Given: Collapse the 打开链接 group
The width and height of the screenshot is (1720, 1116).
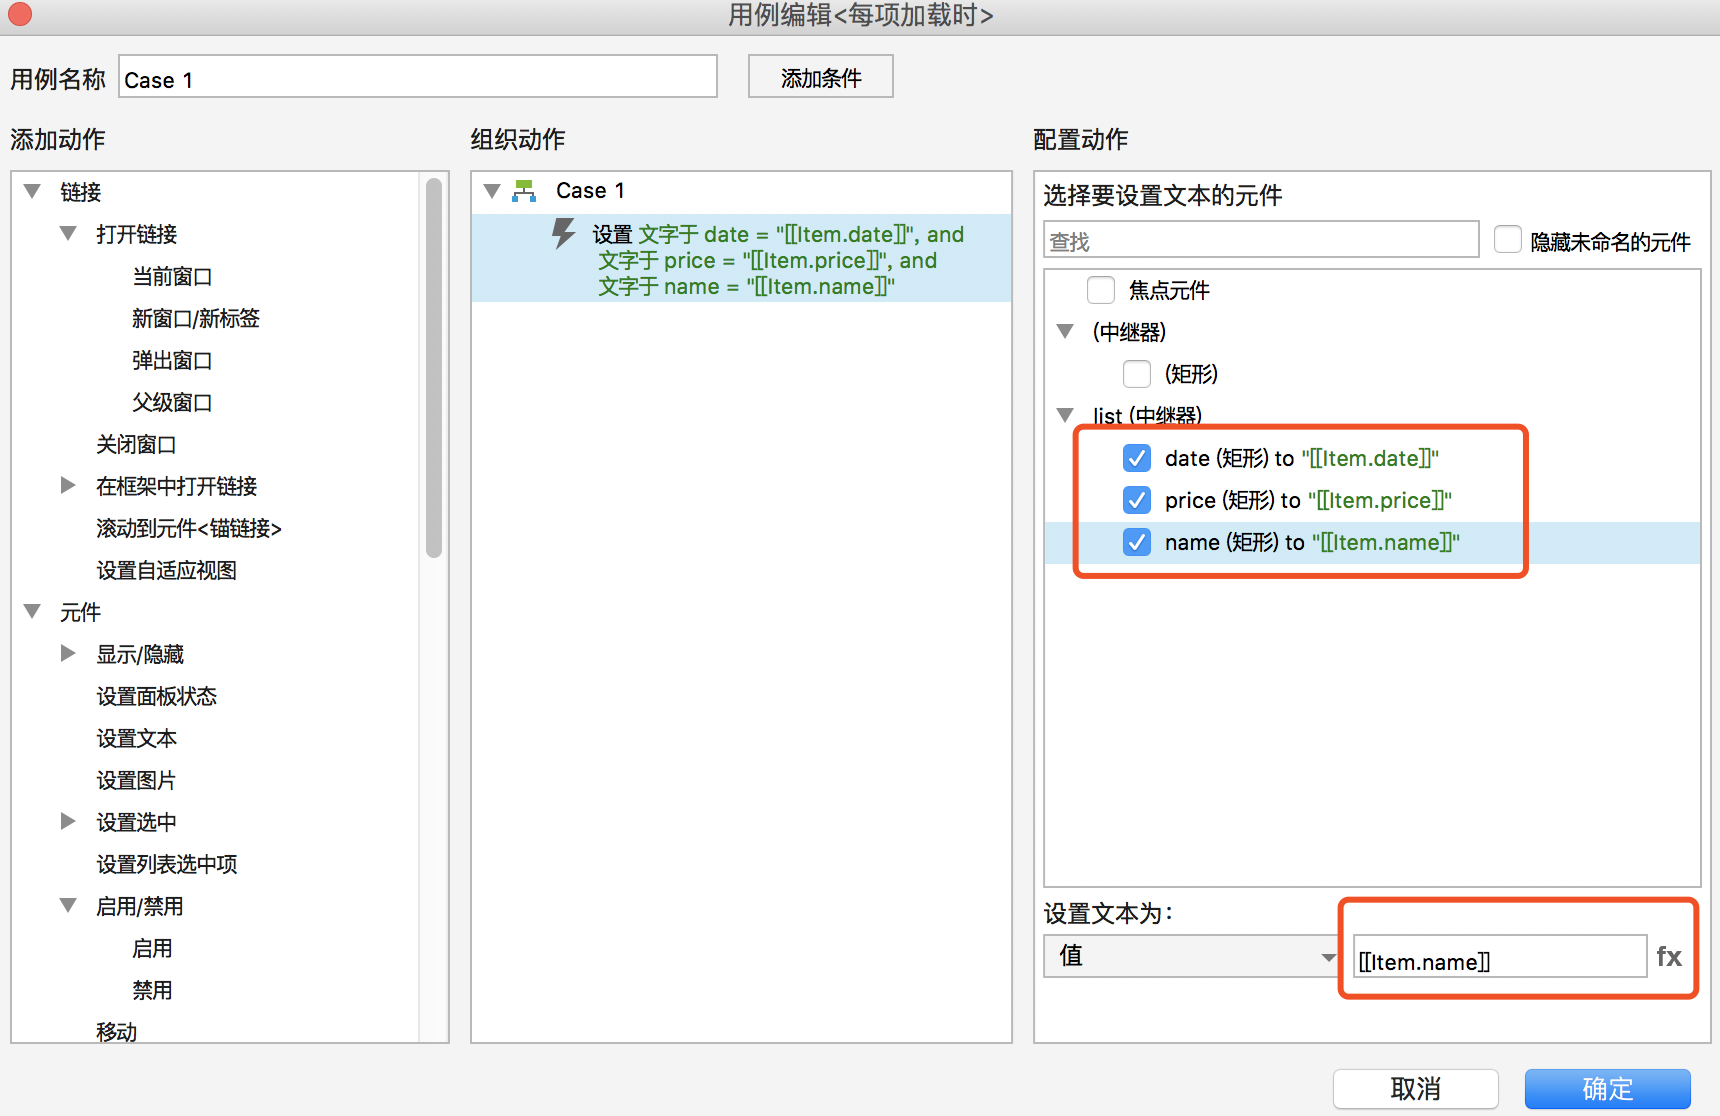Looking at the screenshot, I should pyautogui.click(x=68, y=233).
